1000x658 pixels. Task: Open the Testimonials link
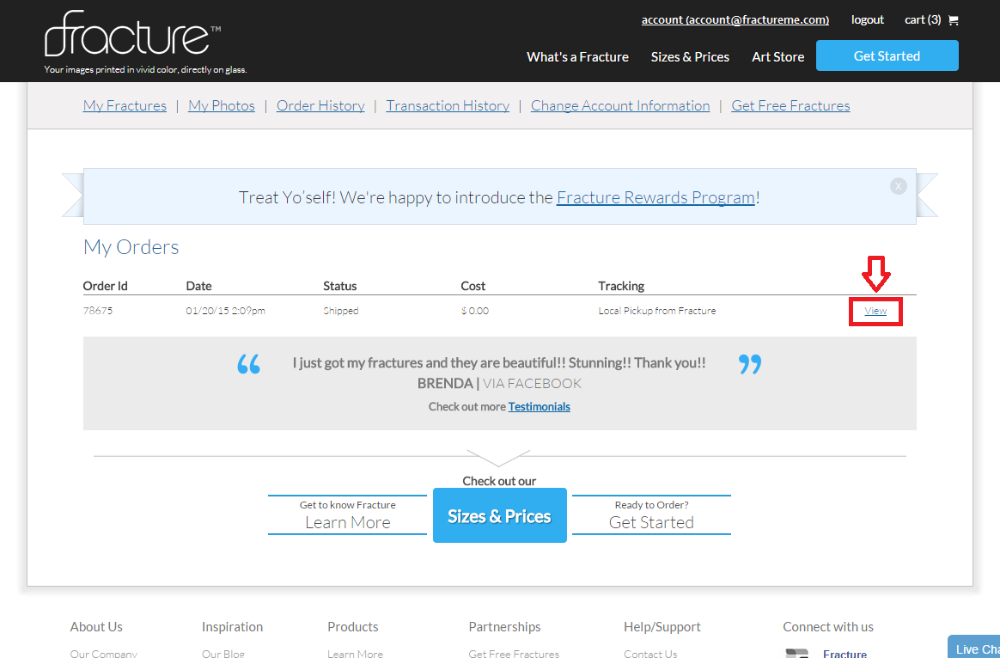tap(539, 407)
